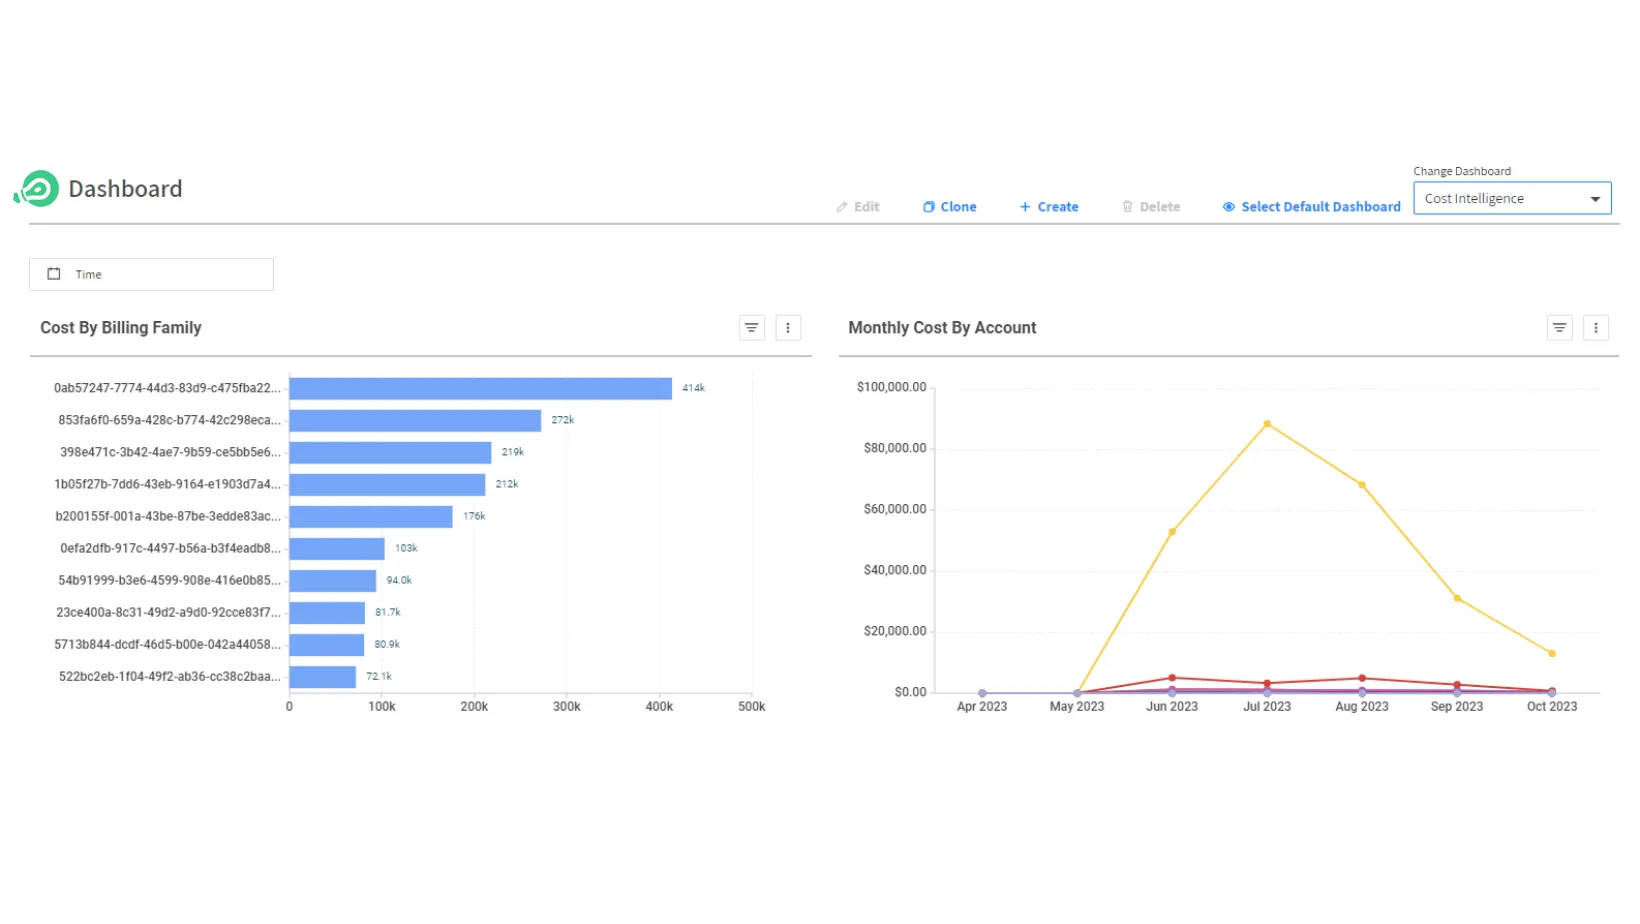
Task: Open filter for Cost By Billing Family
Action: point(752,328)
